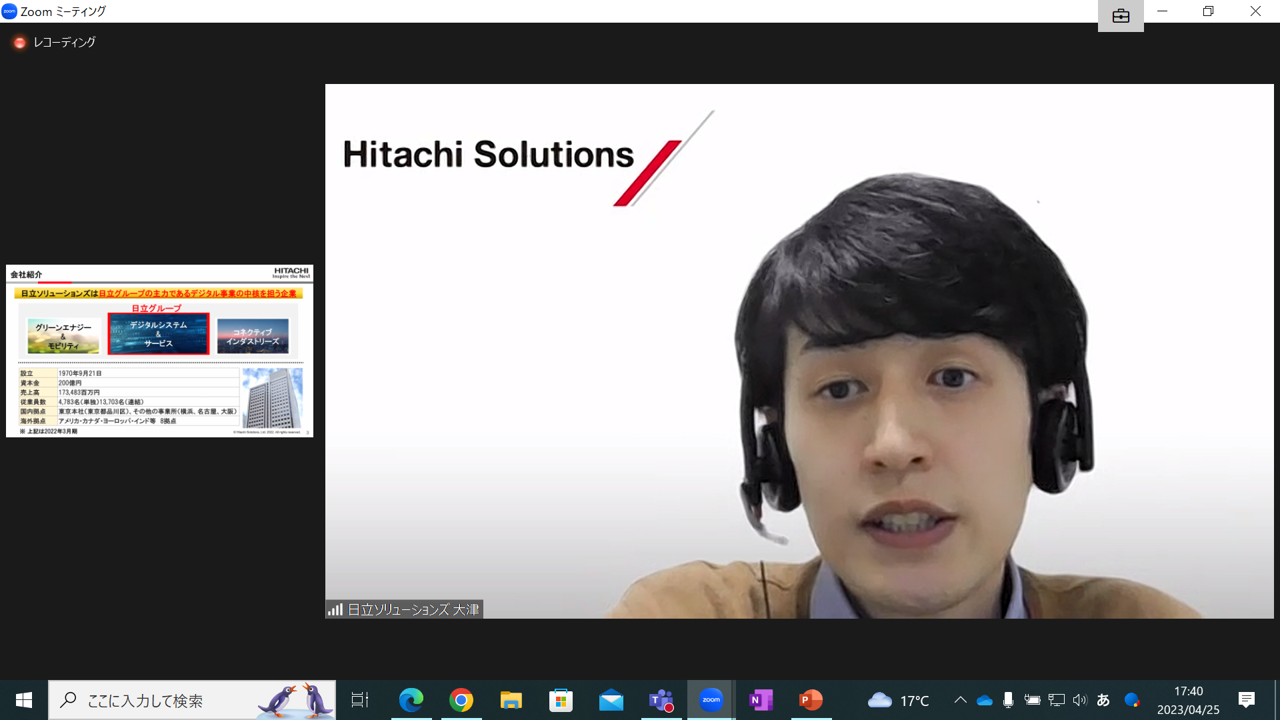Click the OneDrive cloud tray icon
This screenshot has width=1280, height=720.
coord(985,700)
